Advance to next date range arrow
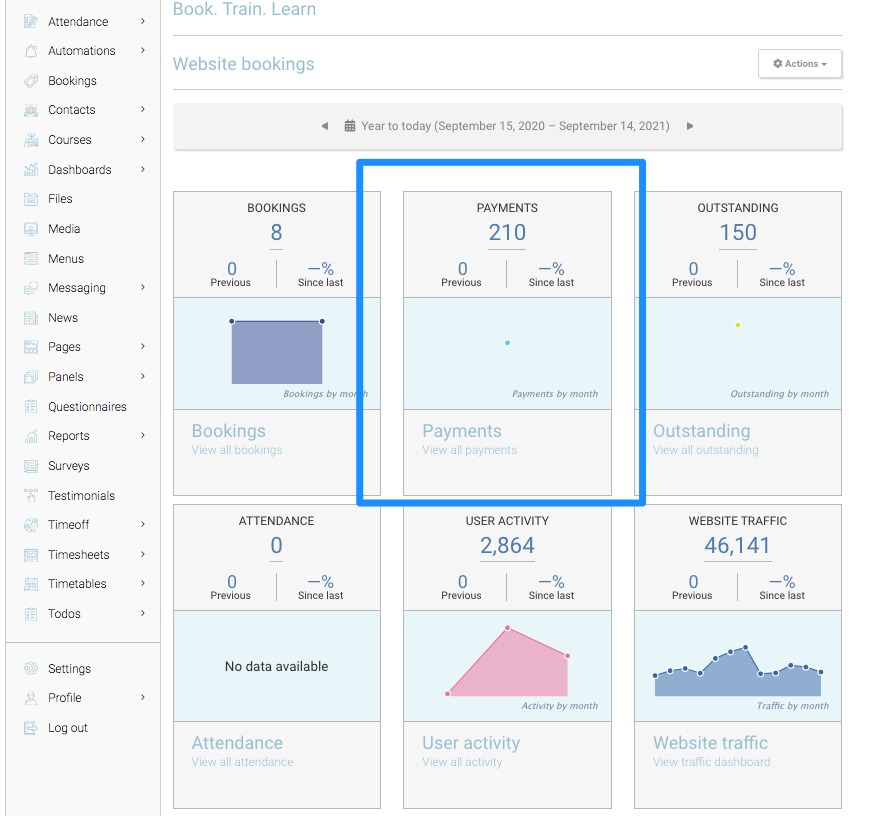This screenshot has width=883, height=816. point(690,126)
